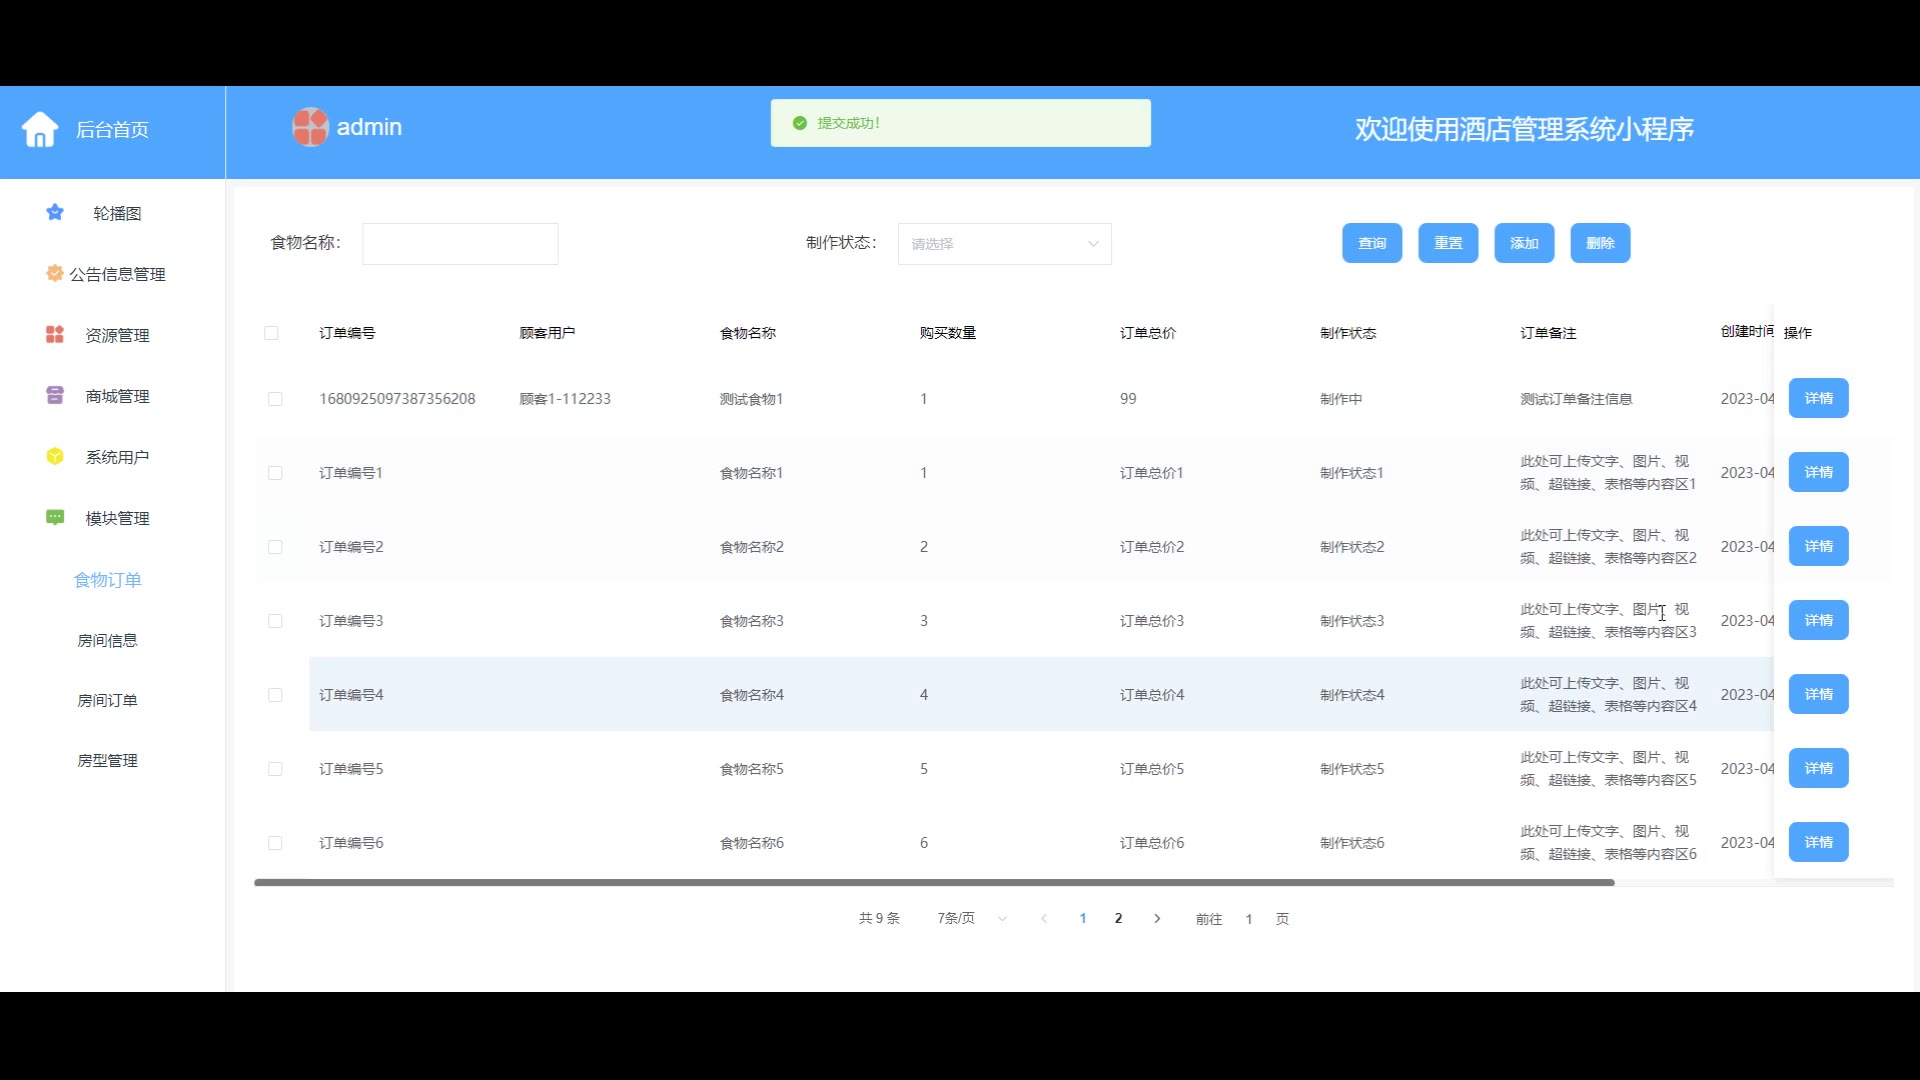Check the row checkbox for 订单编号4

(275, 695)
